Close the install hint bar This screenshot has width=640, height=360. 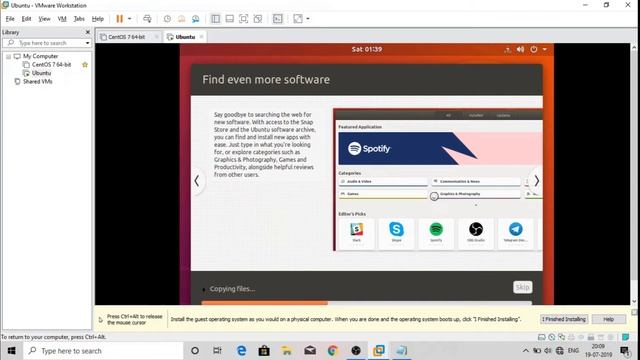coord(634,313)
